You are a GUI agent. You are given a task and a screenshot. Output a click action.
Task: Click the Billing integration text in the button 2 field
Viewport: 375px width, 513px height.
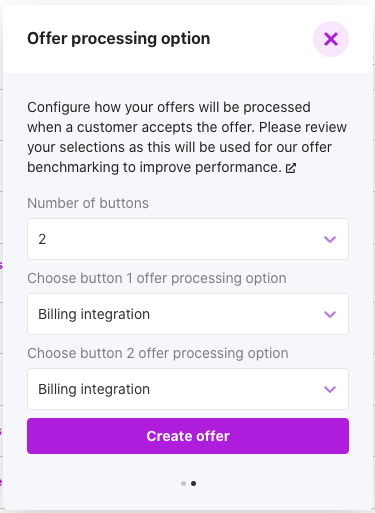coord(94,389)
